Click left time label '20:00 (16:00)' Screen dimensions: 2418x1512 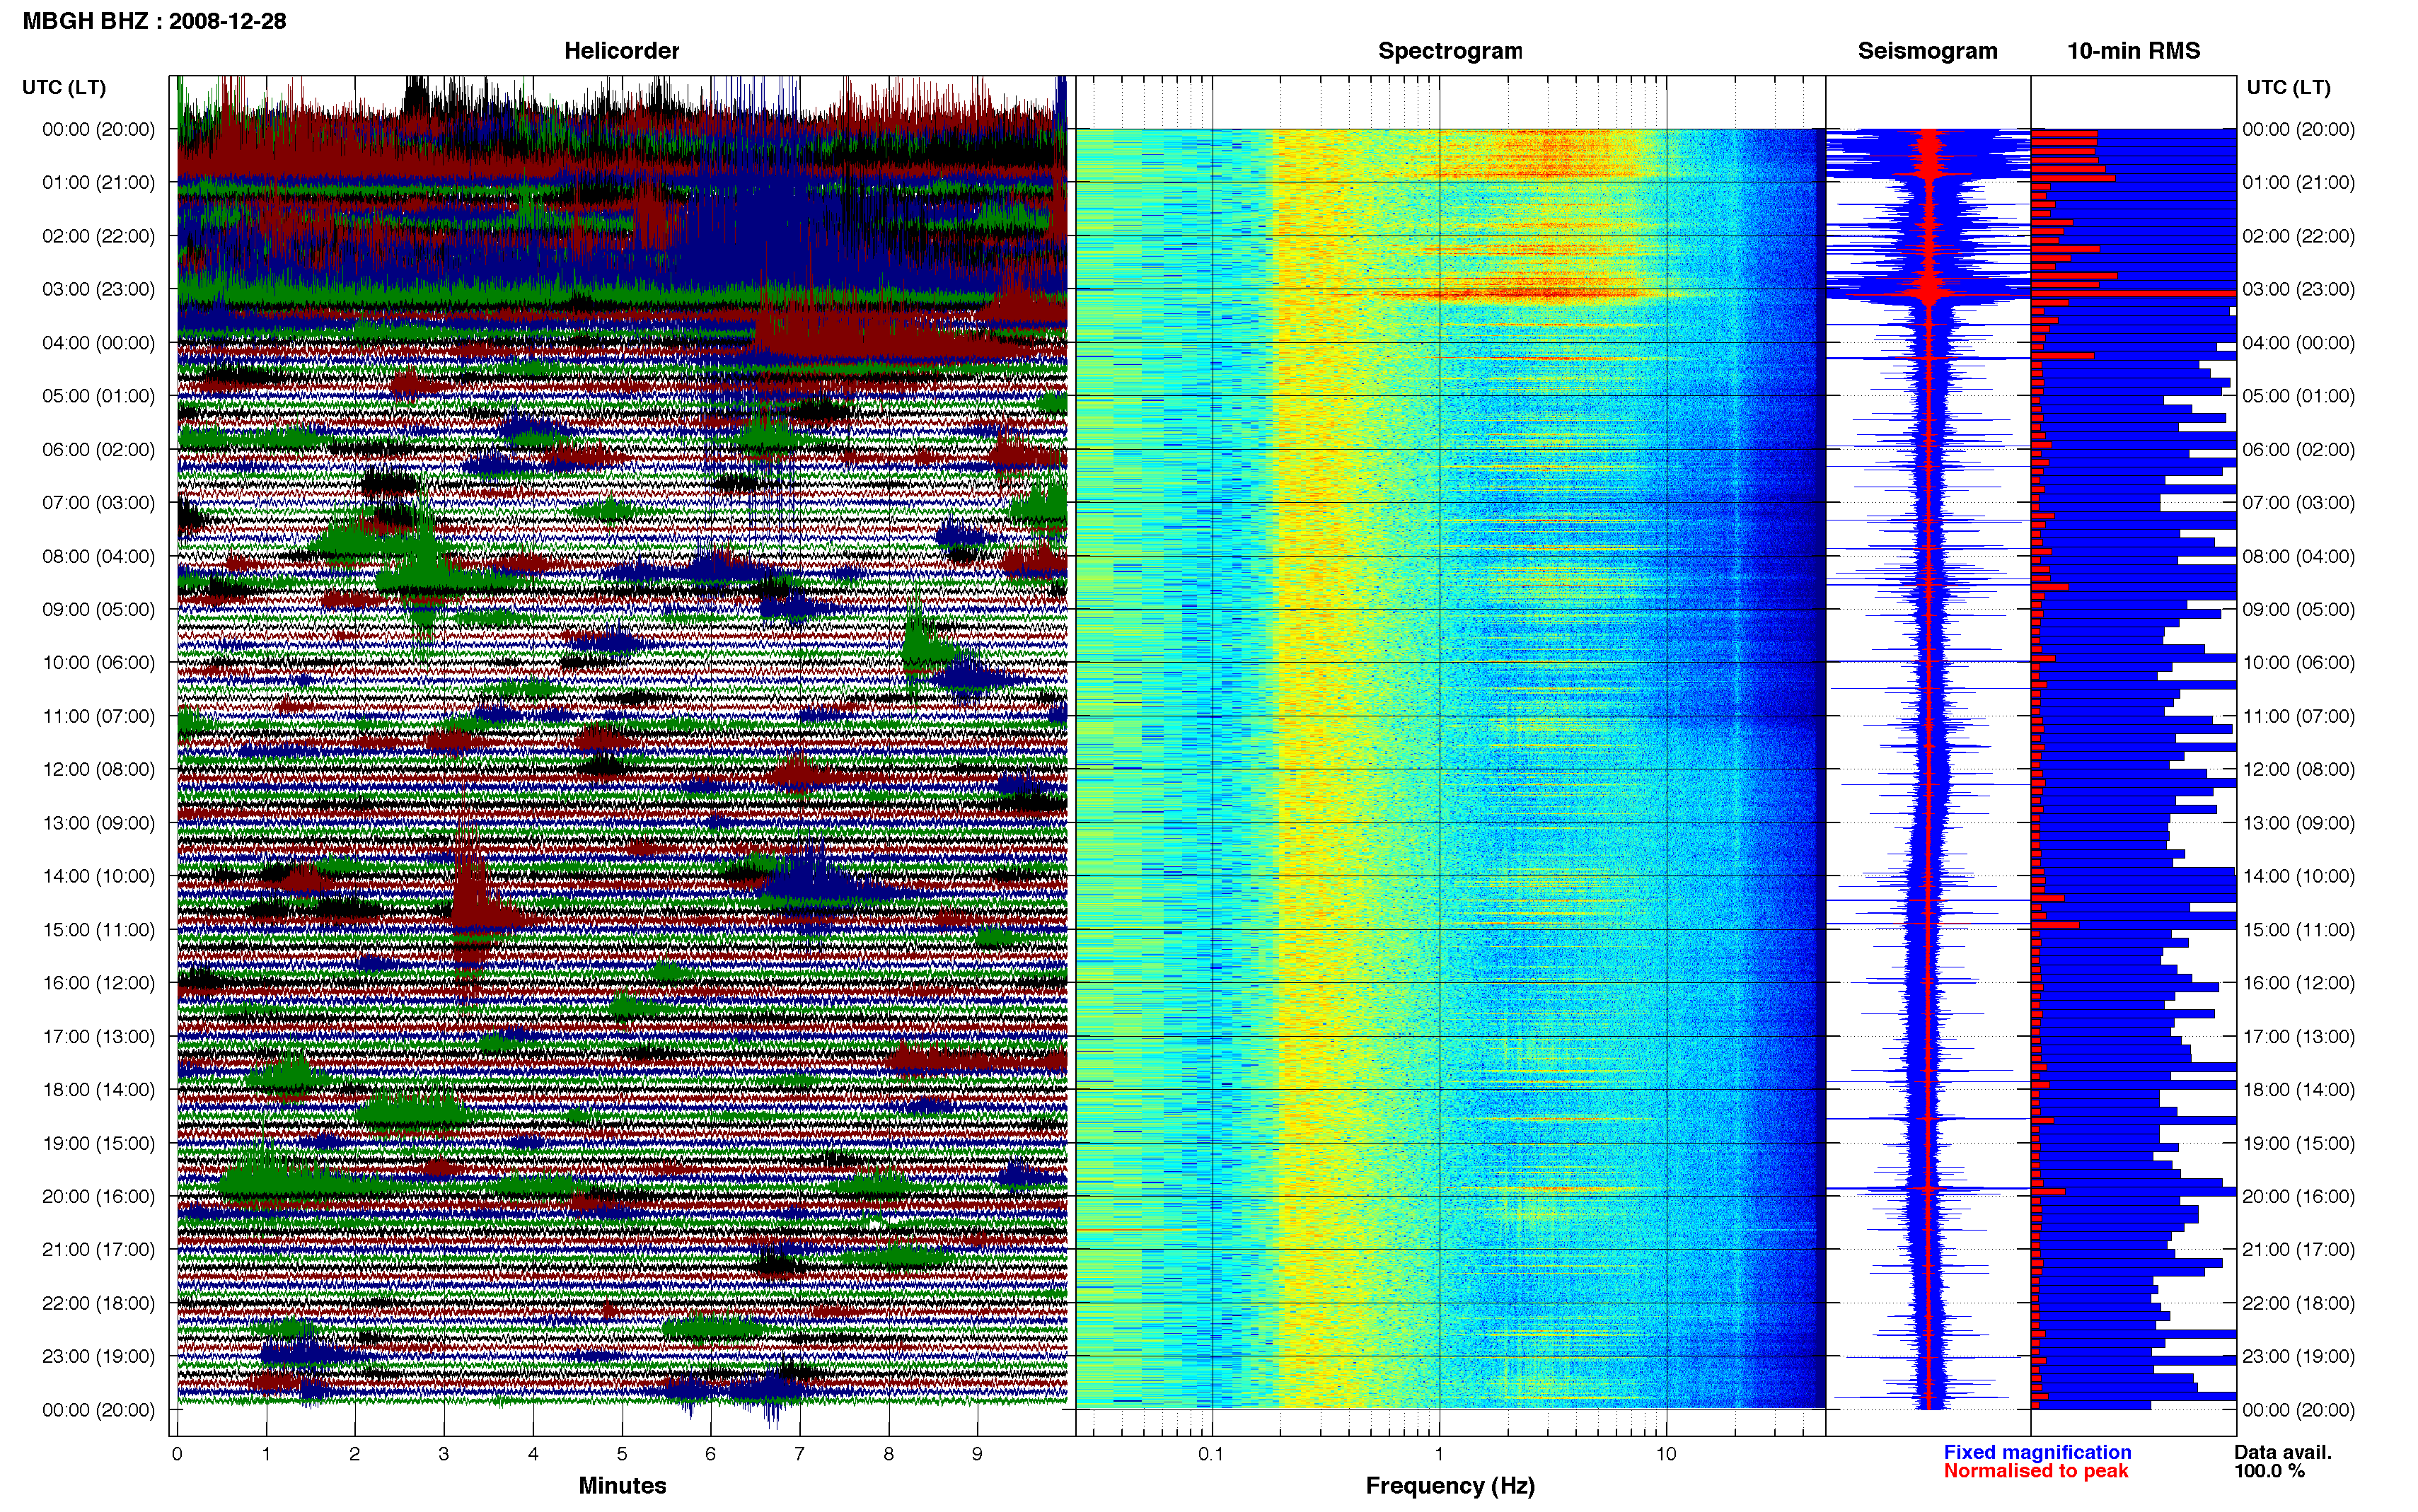98,1196
